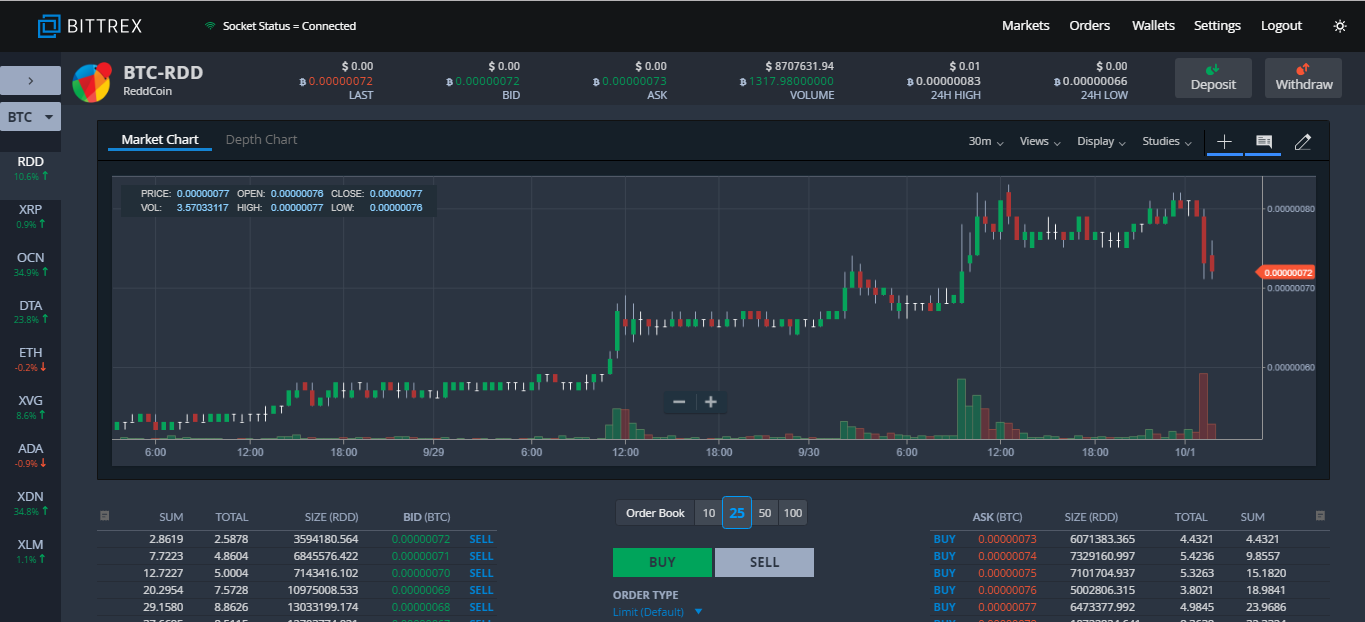The height and width of the screenshot is (622, 1365).
Task: Set order book depth to 10
Action: 708,513
